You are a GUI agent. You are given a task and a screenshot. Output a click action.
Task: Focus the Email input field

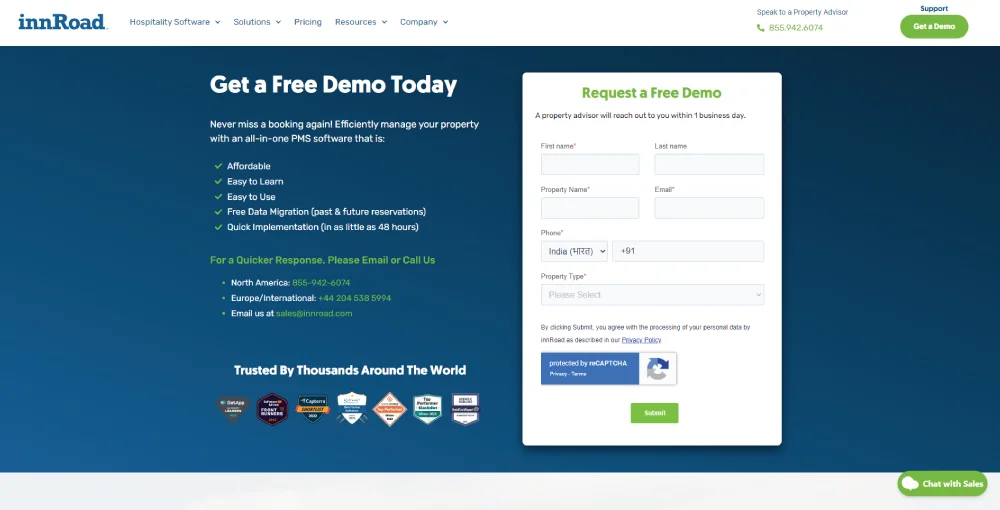(709, 208)
